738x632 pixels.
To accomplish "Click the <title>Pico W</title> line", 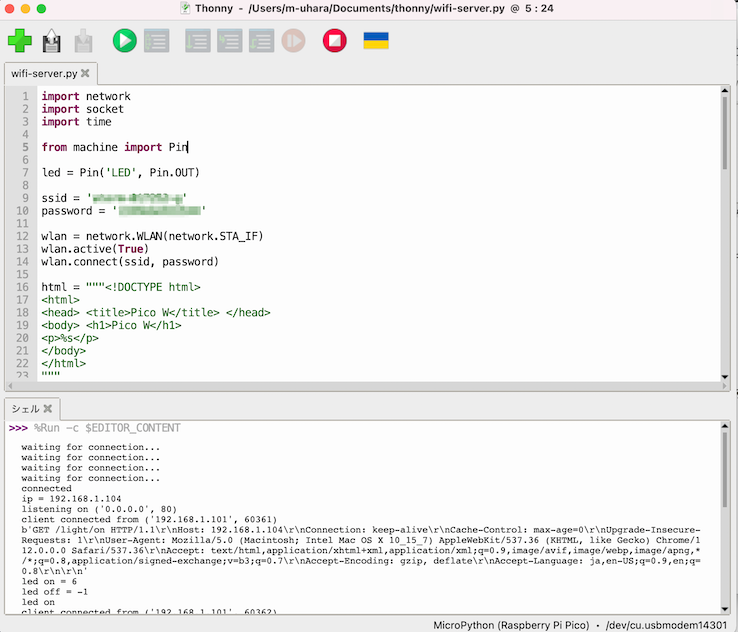I will tap(156, 312).
